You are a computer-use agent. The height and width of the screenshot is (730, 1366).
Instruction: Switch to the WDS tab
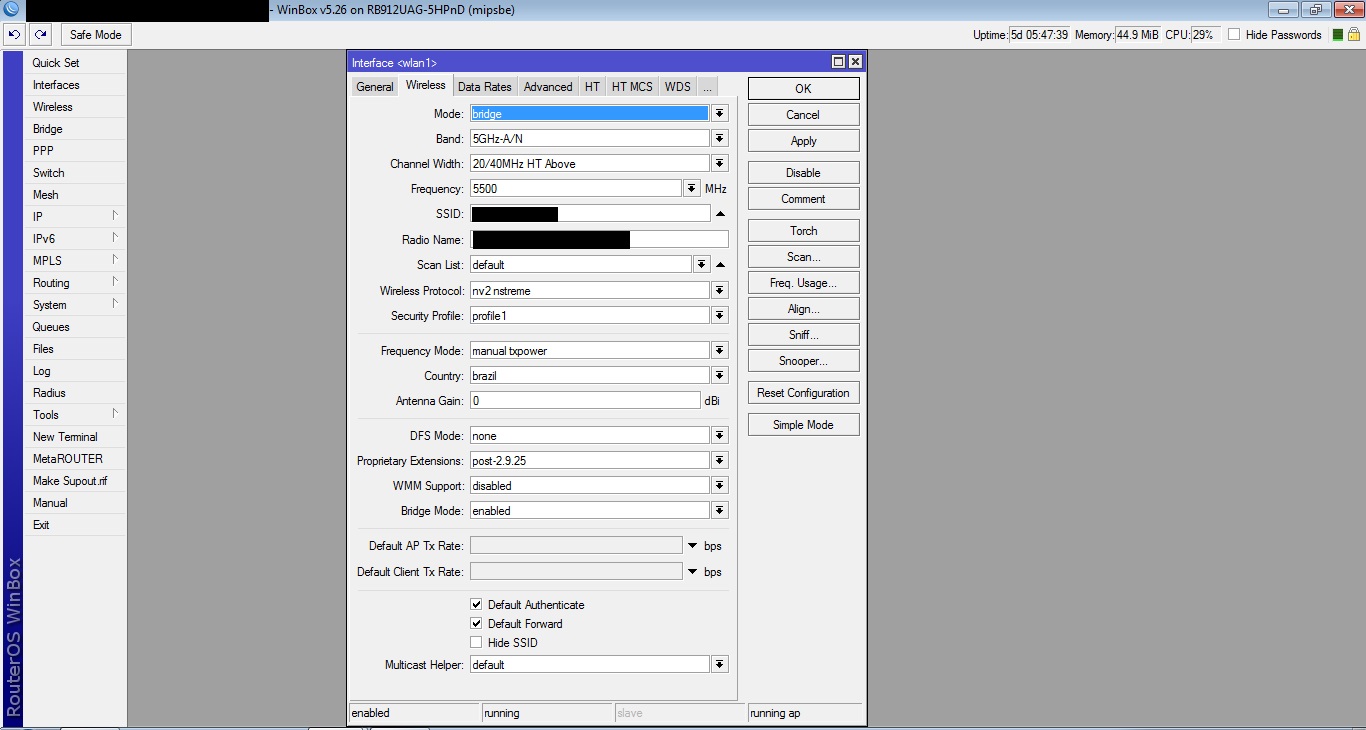678,87
